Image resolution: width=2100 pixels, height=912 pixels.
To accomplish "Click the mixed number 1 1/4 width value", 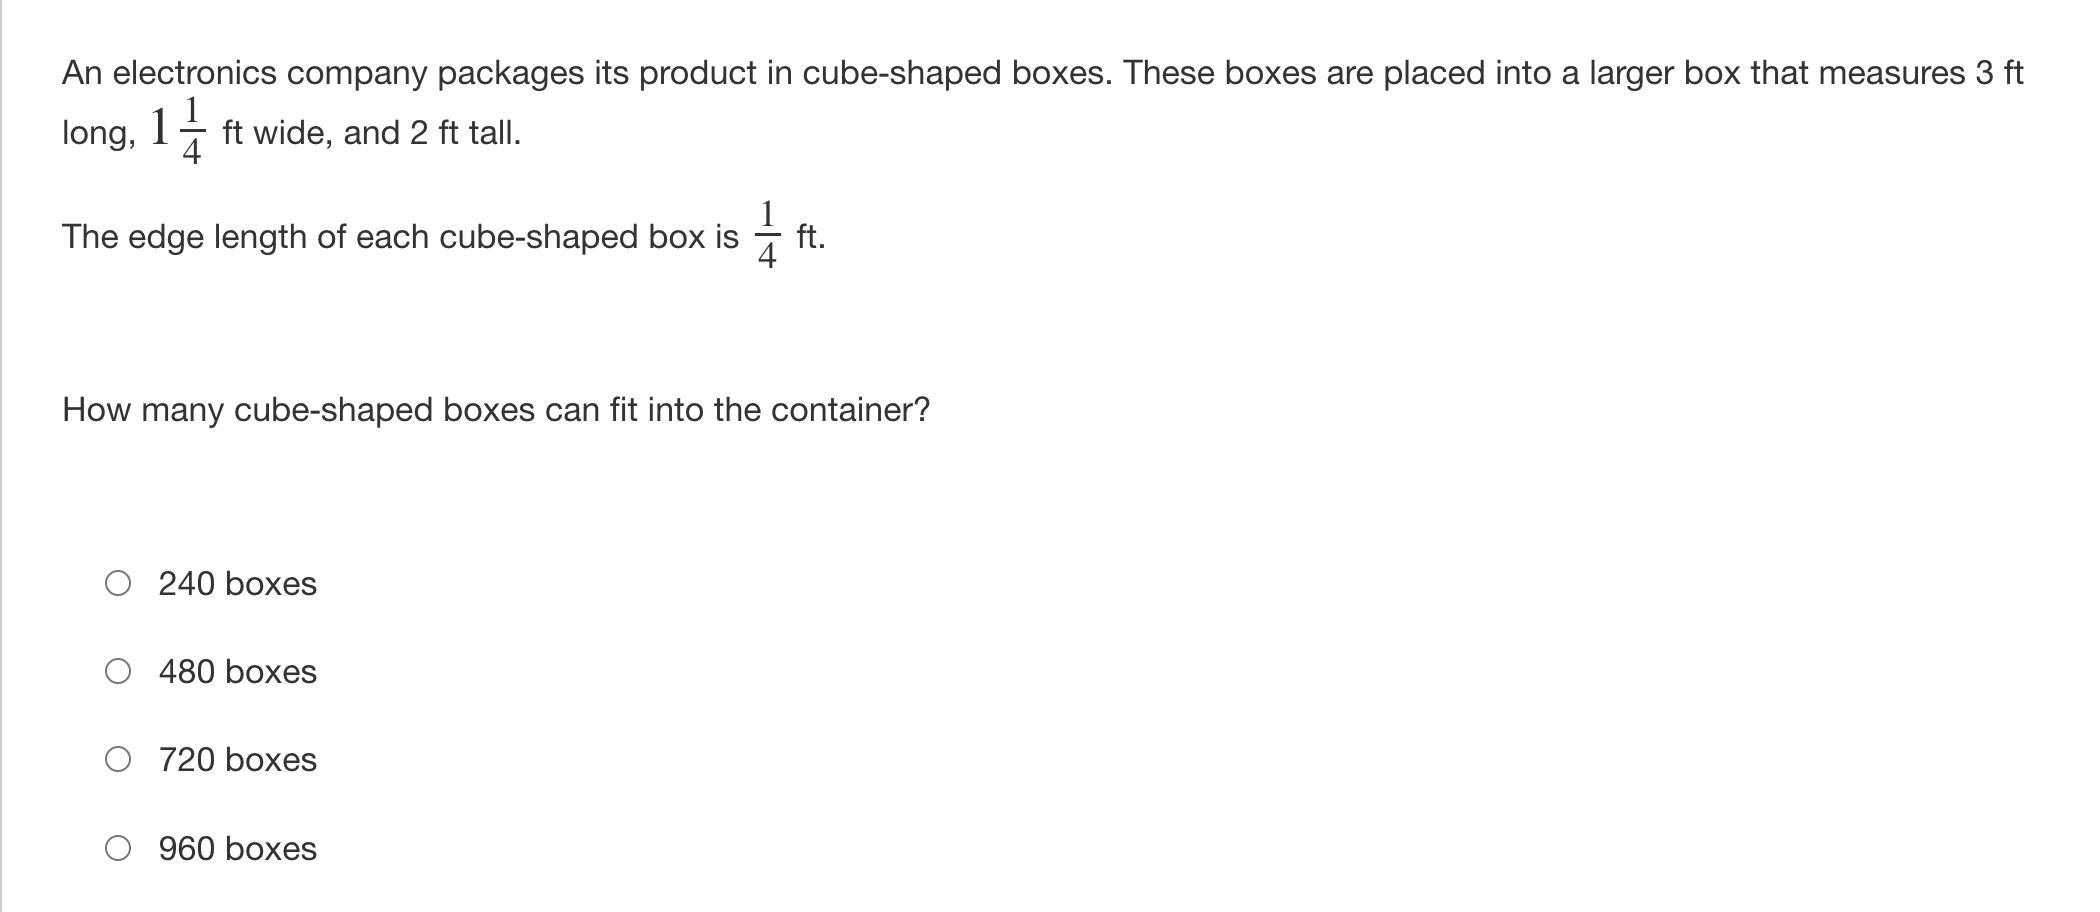I will pos(178,130).
